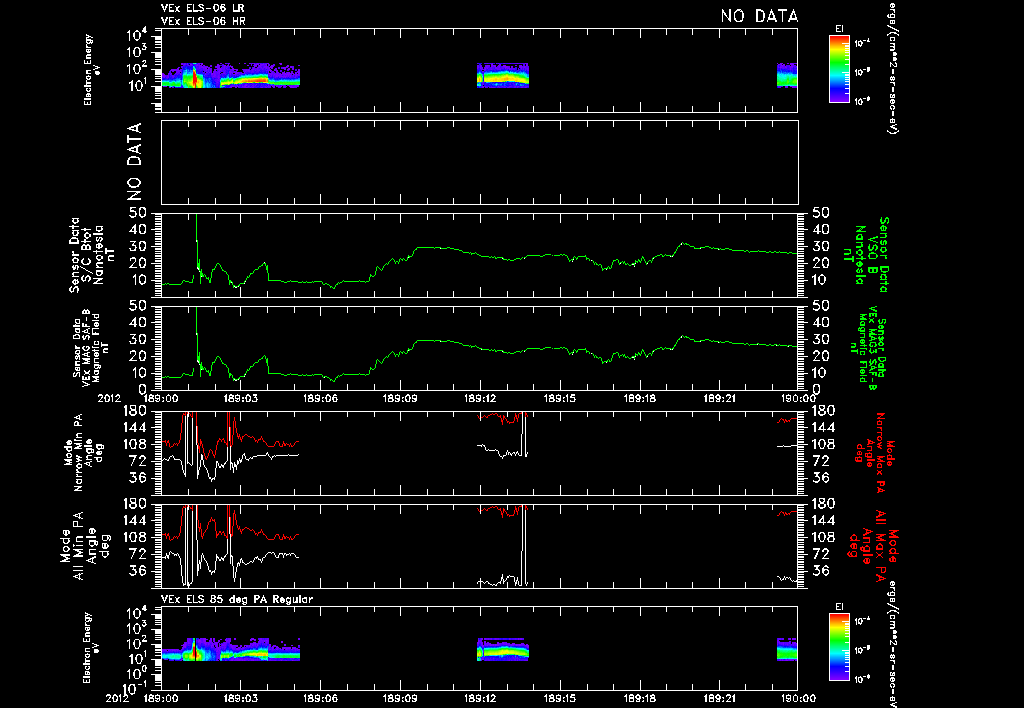Click the '189:12' tick under the MAG SAF-B panel

point(480,397)
